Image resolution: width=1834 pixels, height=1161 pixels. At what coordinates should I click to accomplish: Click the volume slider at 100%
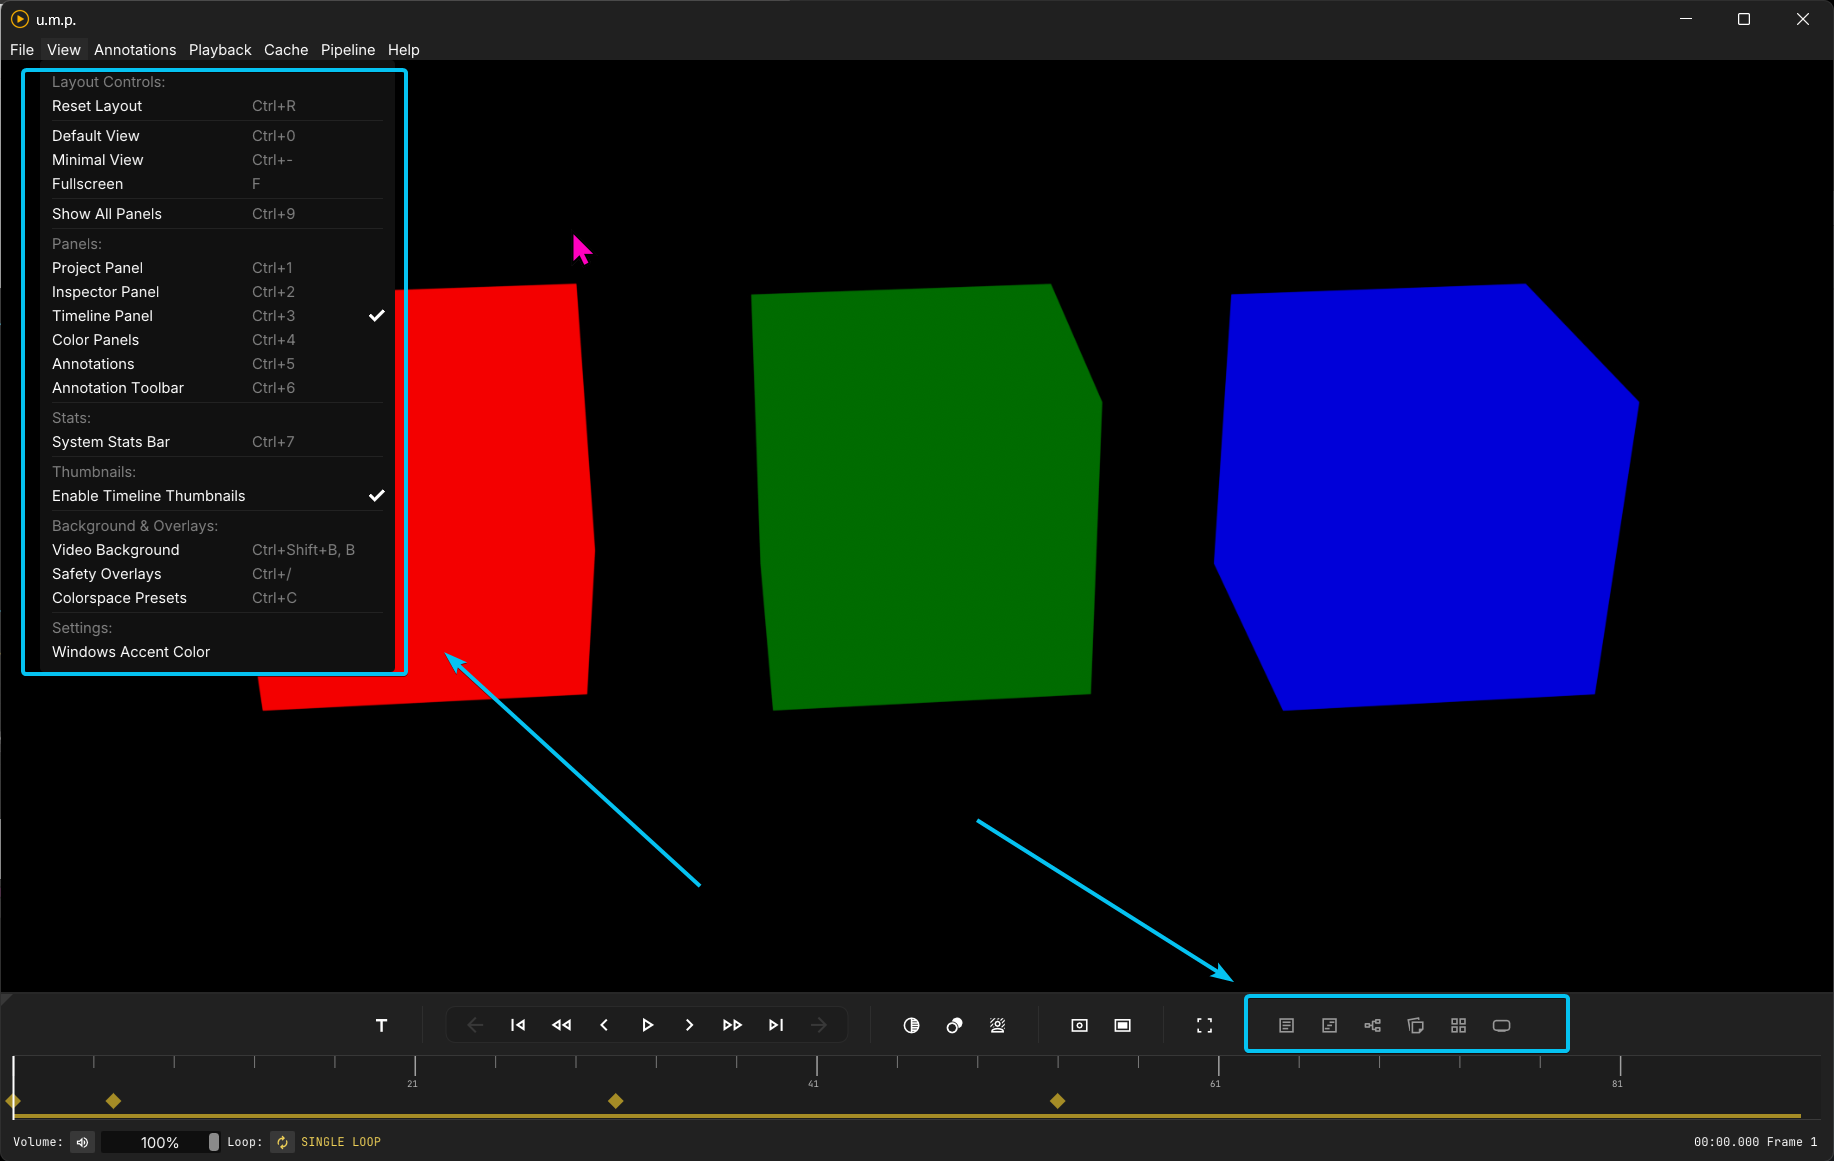coord(160,1142)
